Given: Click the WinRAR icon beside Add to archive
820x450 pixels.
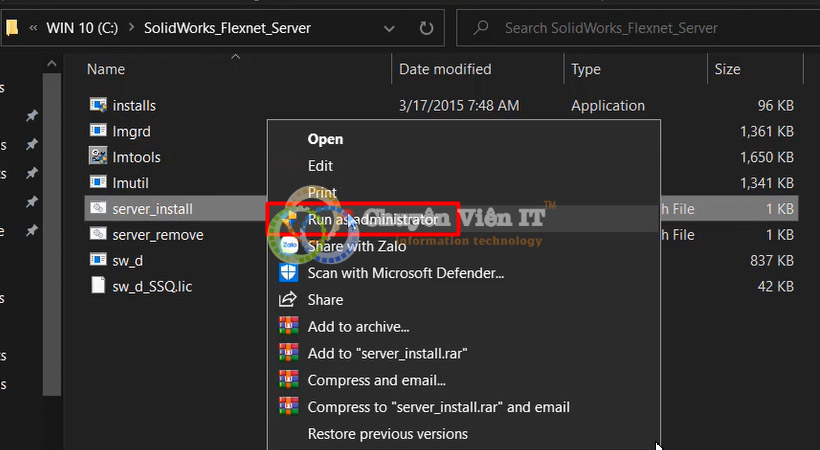Looking at the screenshot, I should (x=288, y=326).
